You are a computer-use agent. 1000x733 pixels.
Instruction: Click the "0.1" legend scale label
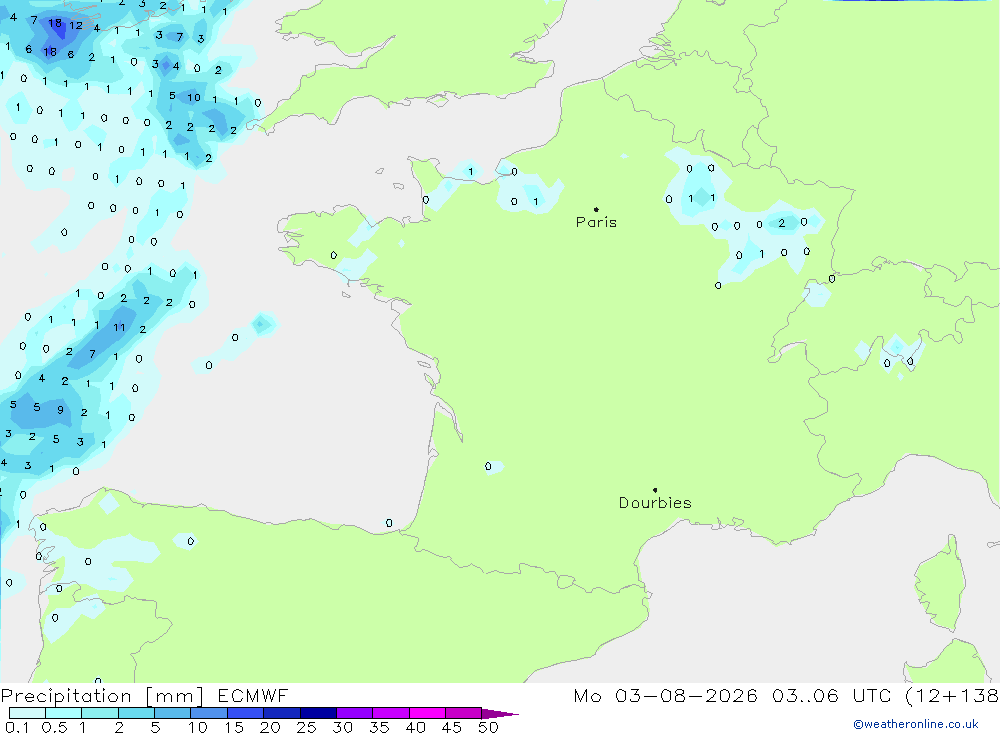pos(17,727)
